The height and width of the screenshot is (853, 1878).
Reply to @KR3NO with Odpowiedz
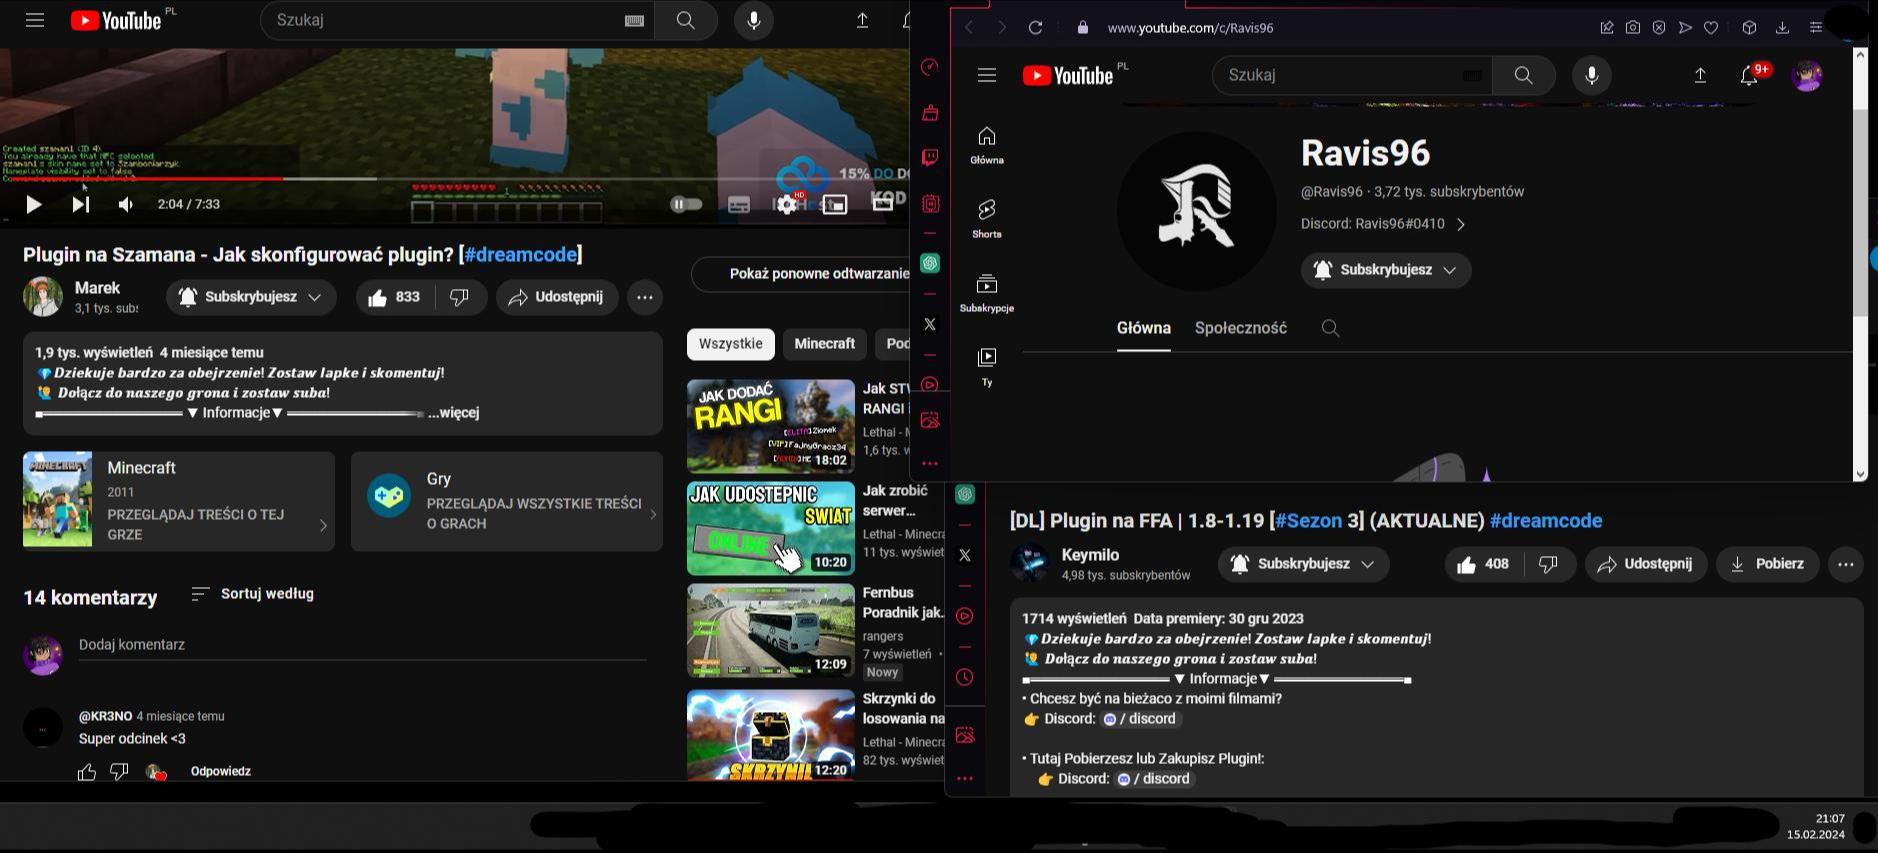tap(221, 772)
